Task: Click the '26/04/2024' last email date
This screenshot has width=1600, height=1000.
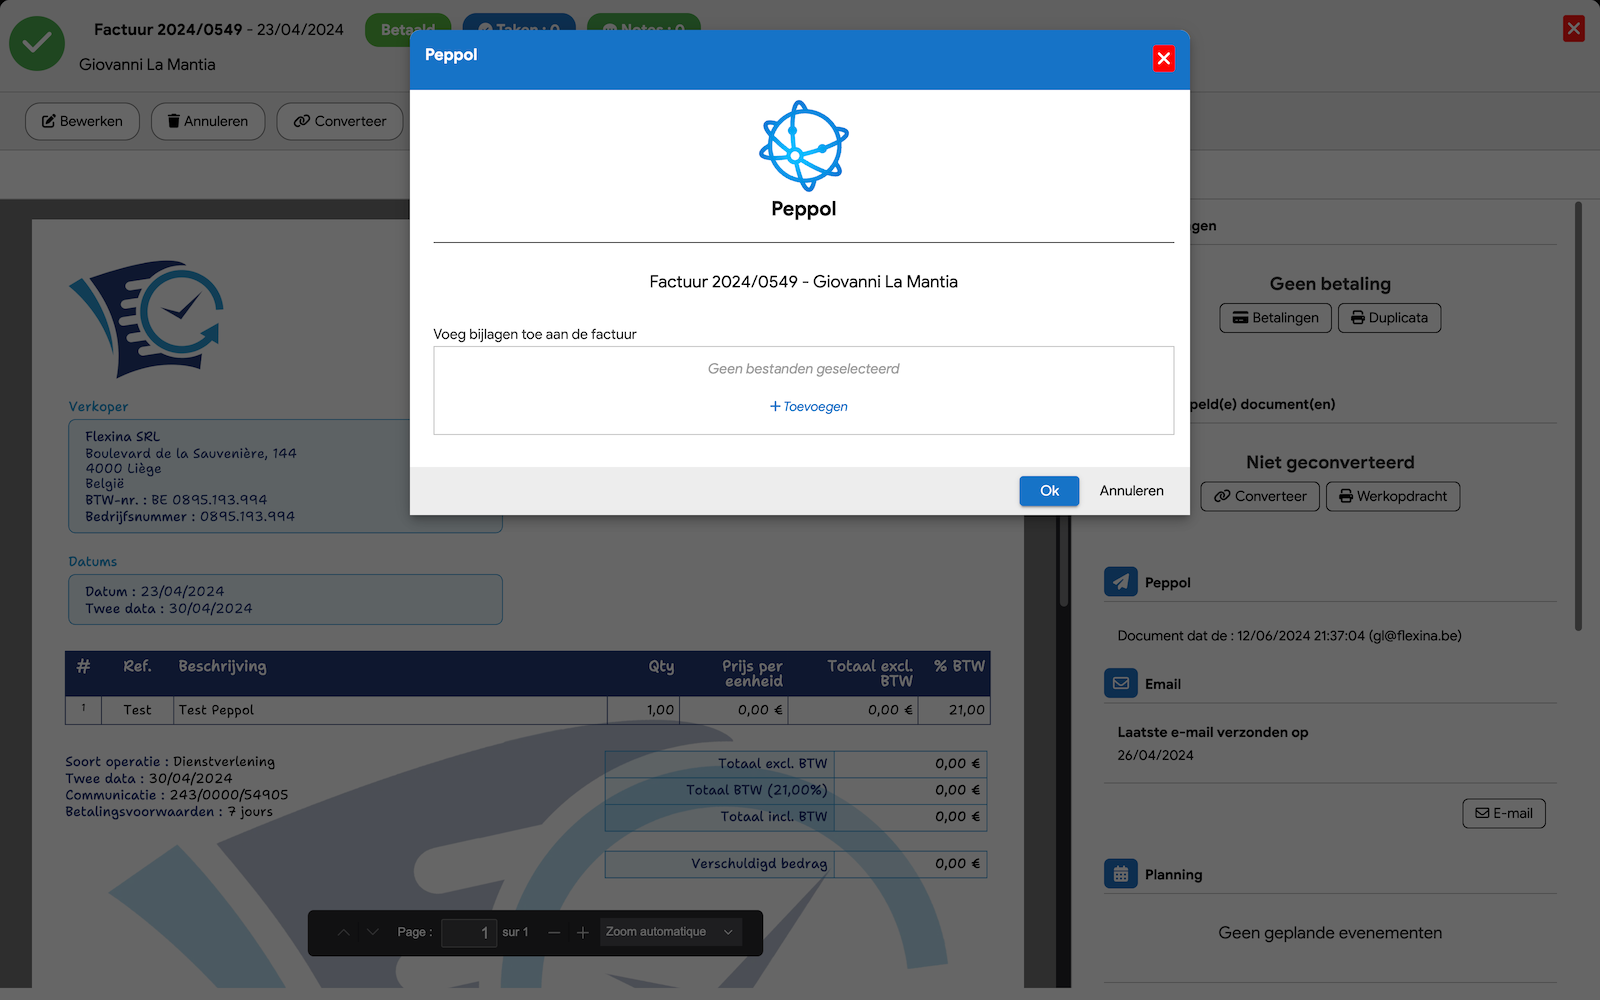Action: 1155,756
